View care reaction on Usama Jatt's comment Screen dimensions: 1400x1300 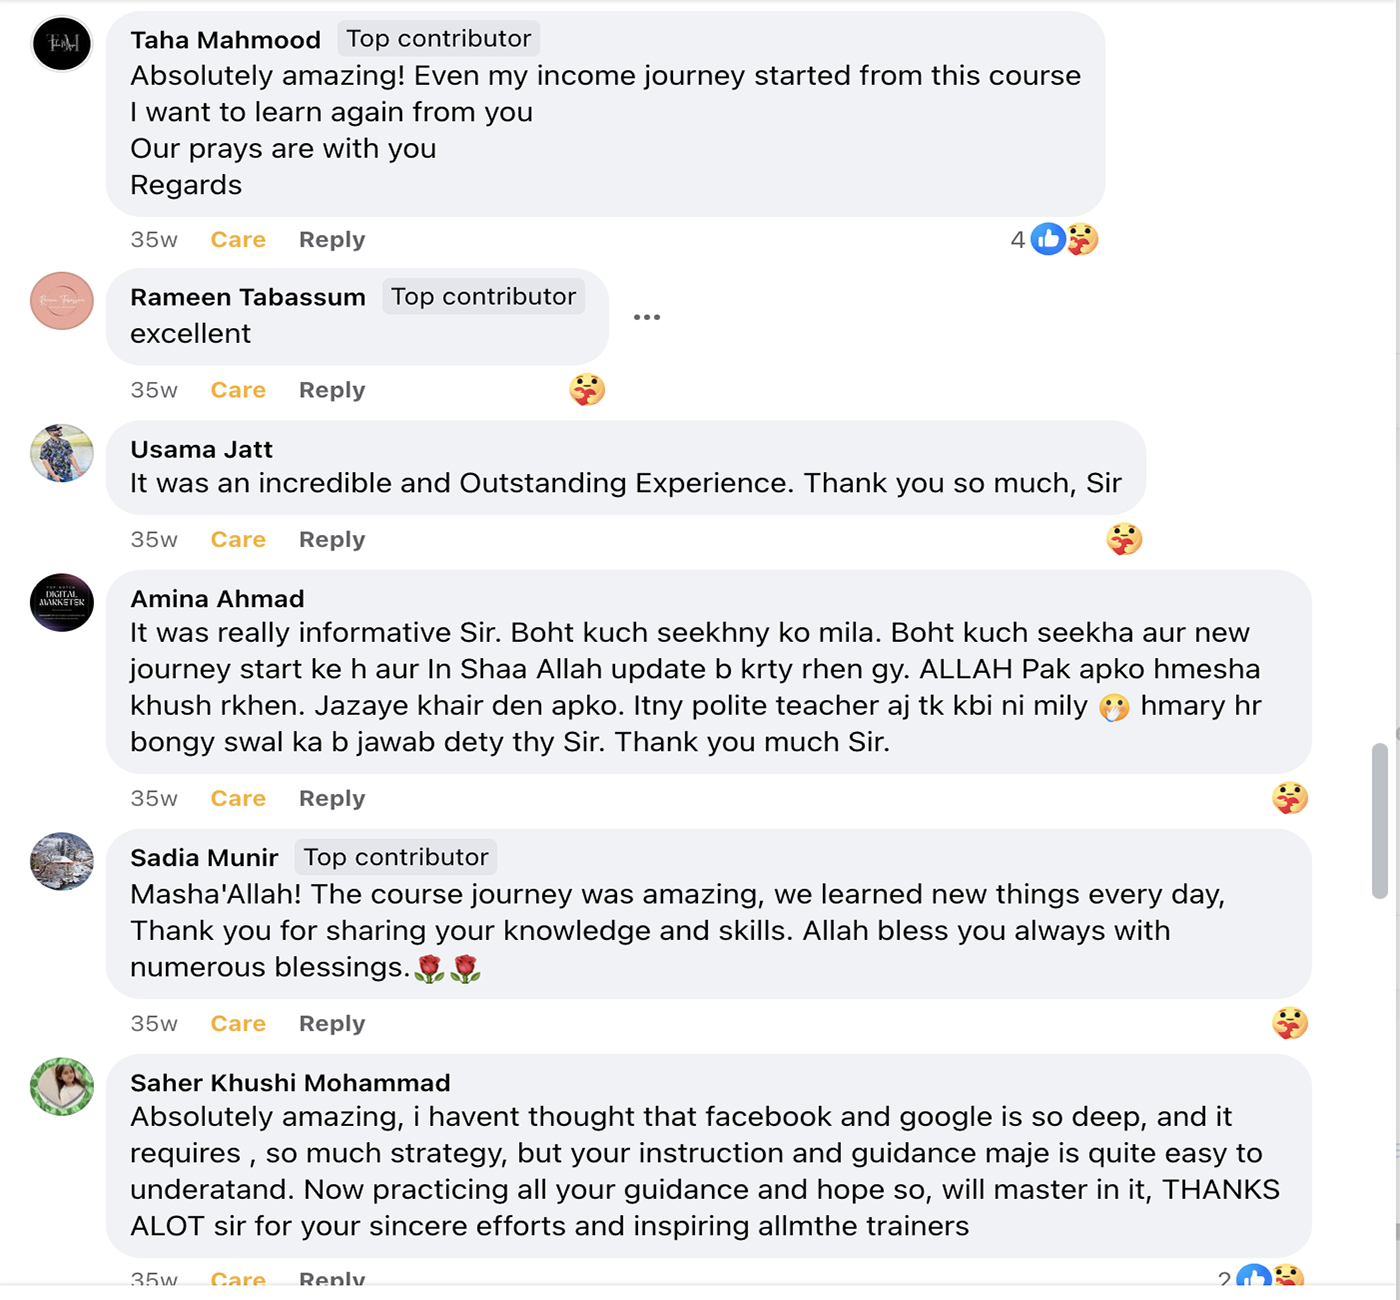pos(1124,539)
